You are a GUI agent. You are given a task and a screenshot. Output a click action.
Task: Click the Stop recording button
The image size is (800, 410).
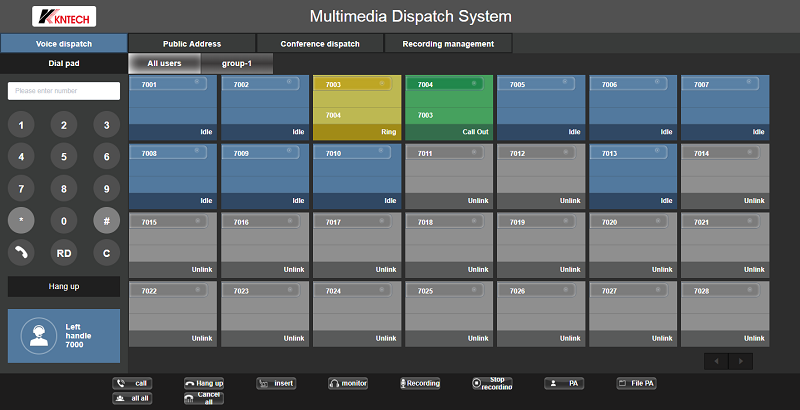492,383
